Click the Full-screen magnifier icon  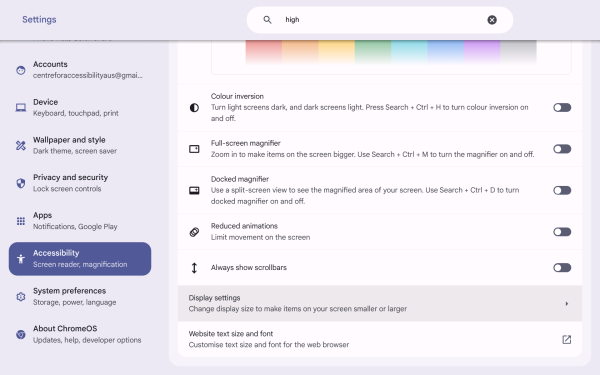coord(194,149)
